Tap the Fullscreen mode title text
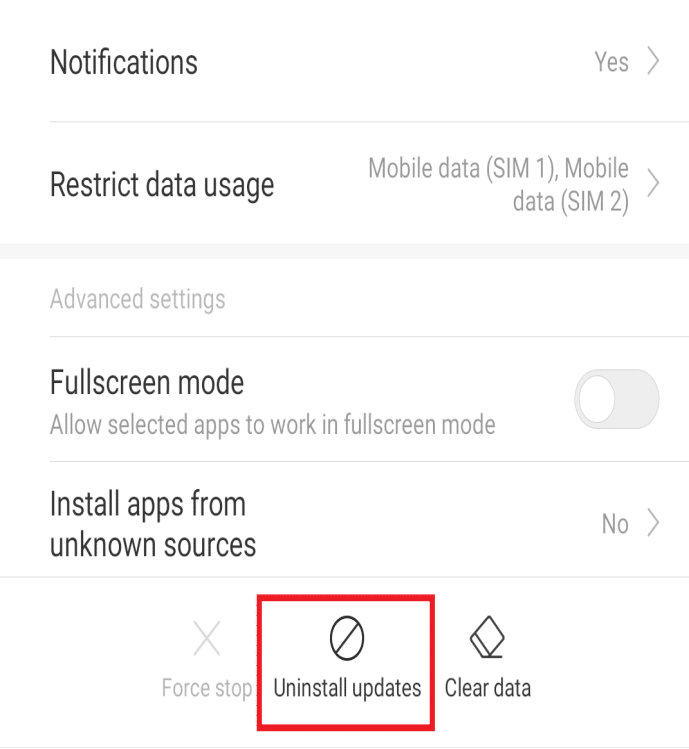Image resolution: width=689 pixels, height=749 pixels. click(147, 382)
